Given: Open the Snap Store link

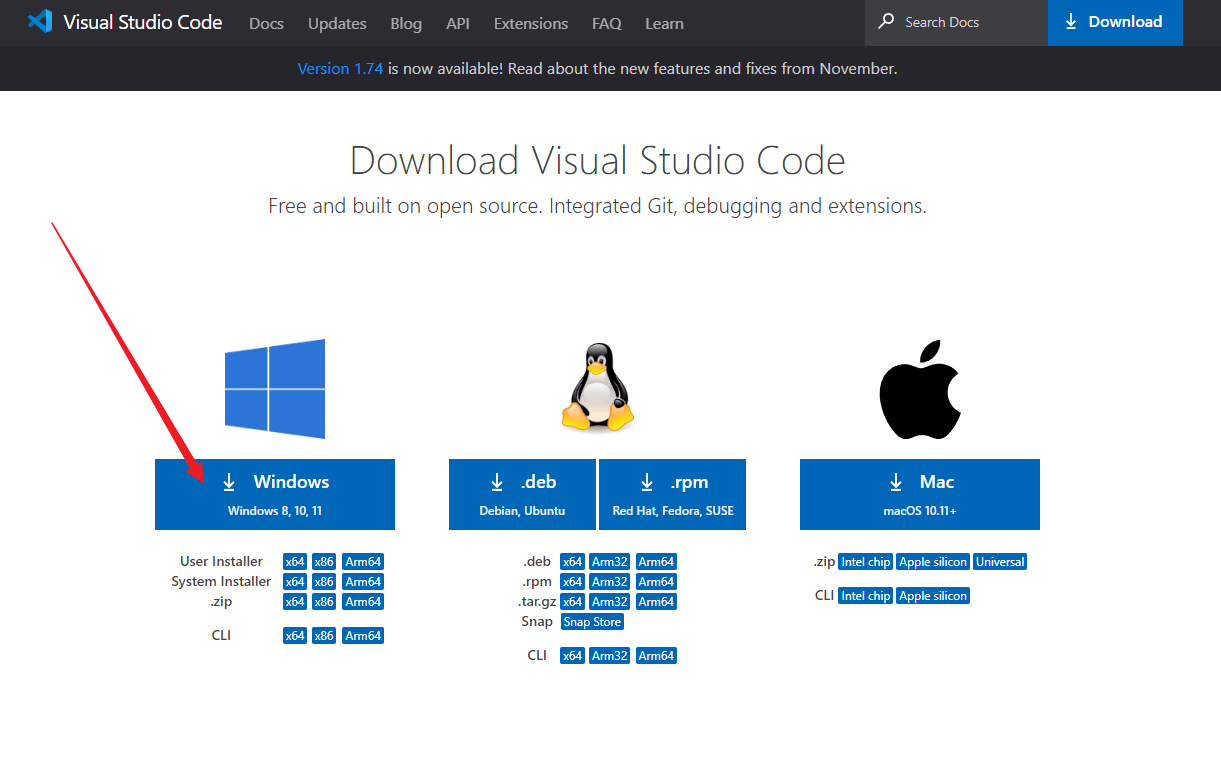Looking at the screenshot, I should coord(592,622).
